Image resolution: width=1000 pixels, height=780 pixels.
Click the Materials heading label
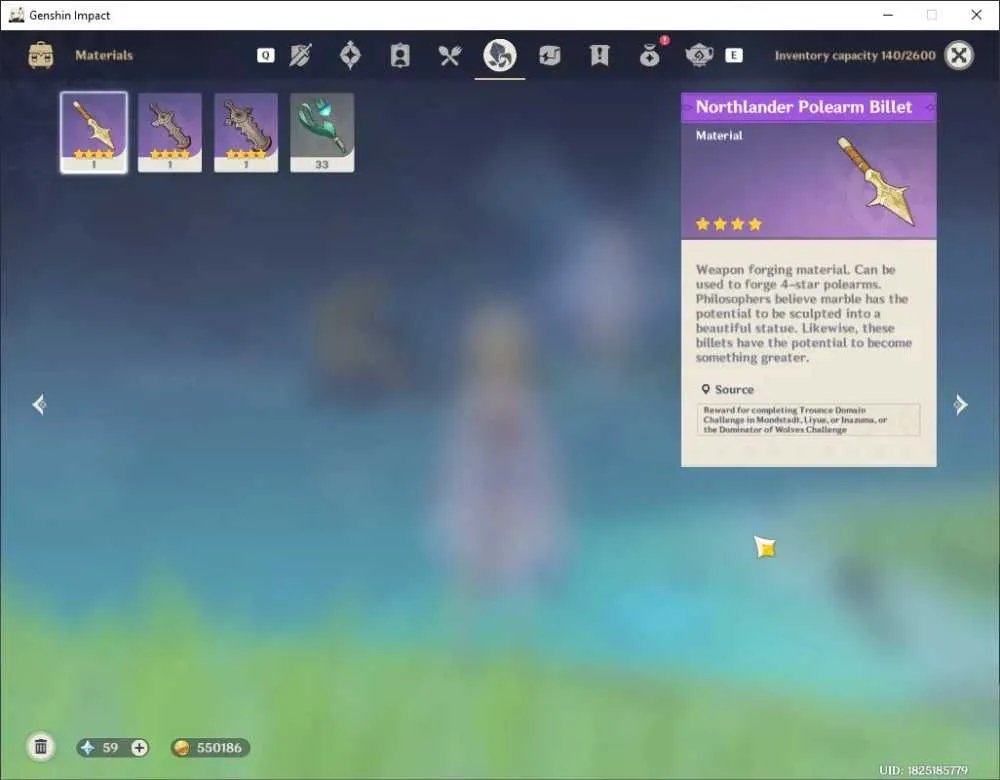pyautogui.click(x=104, y=55)
